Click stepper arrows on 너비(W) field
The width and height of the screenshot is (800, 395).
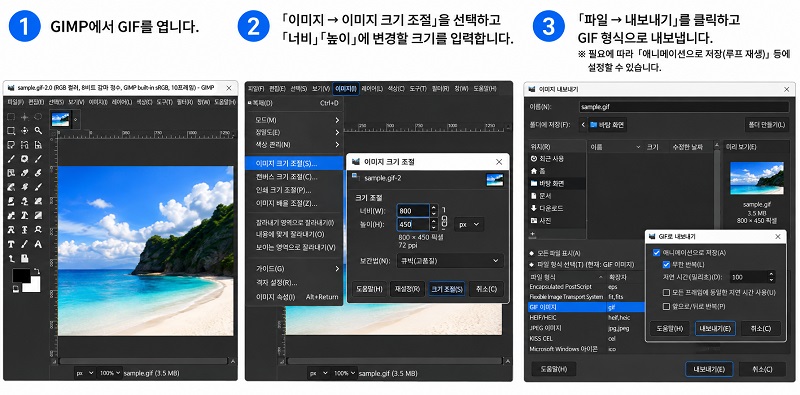(x=434, y=210)
